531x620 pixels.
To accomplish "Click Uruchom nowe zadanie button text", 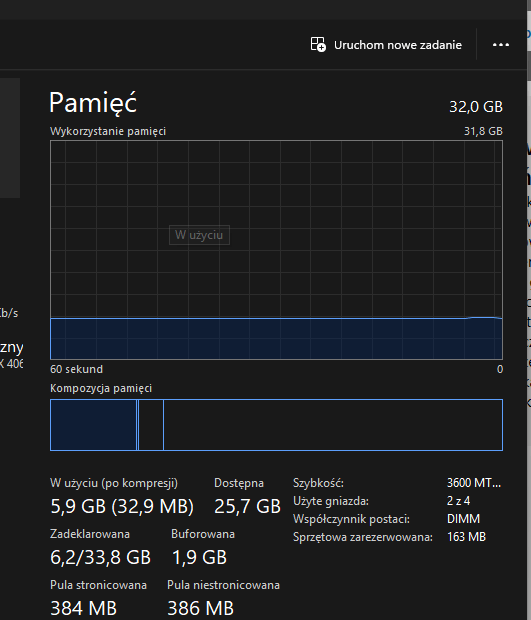I will 398,45.
